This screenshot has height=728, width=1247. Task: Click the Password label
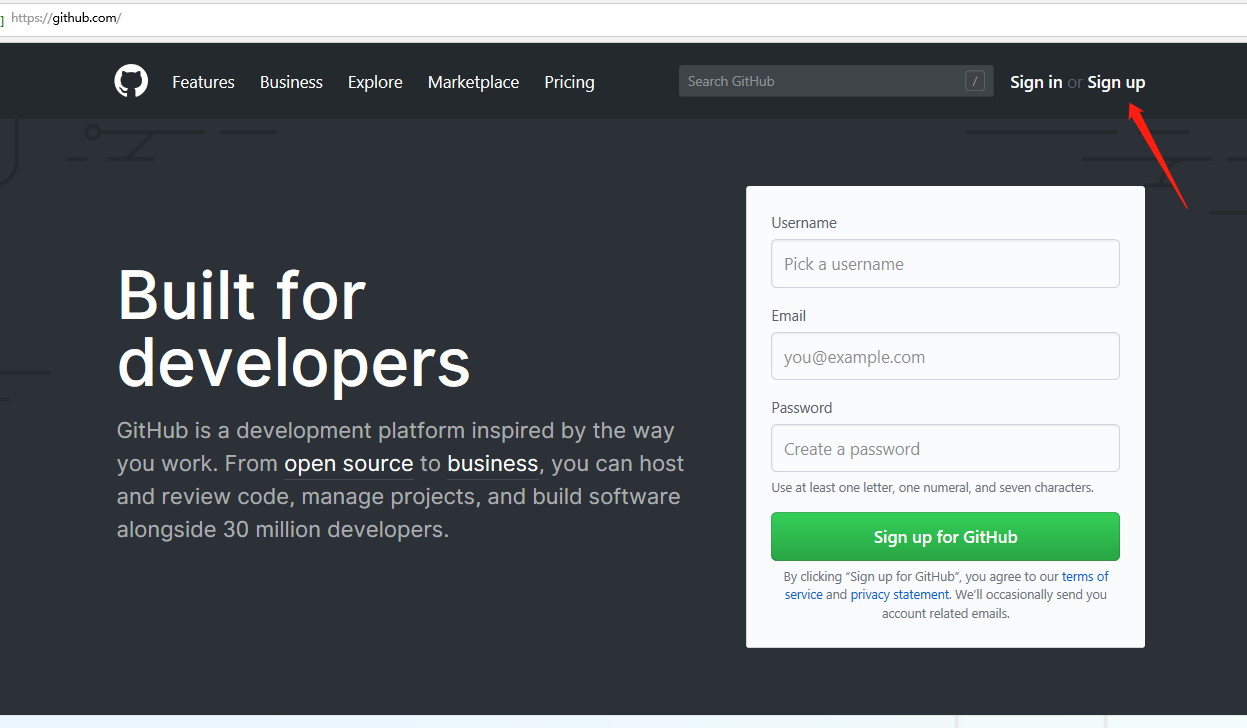[801, 408]
